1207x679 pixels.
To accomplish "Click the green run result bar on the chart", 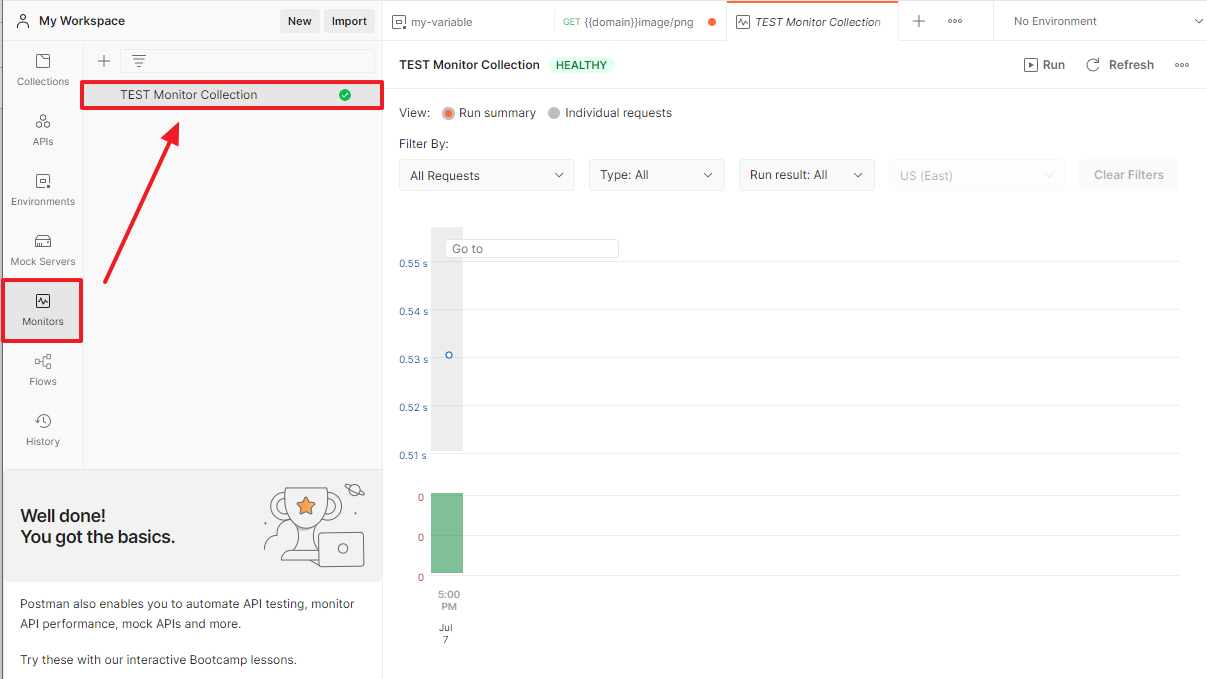I will point(447,533).
